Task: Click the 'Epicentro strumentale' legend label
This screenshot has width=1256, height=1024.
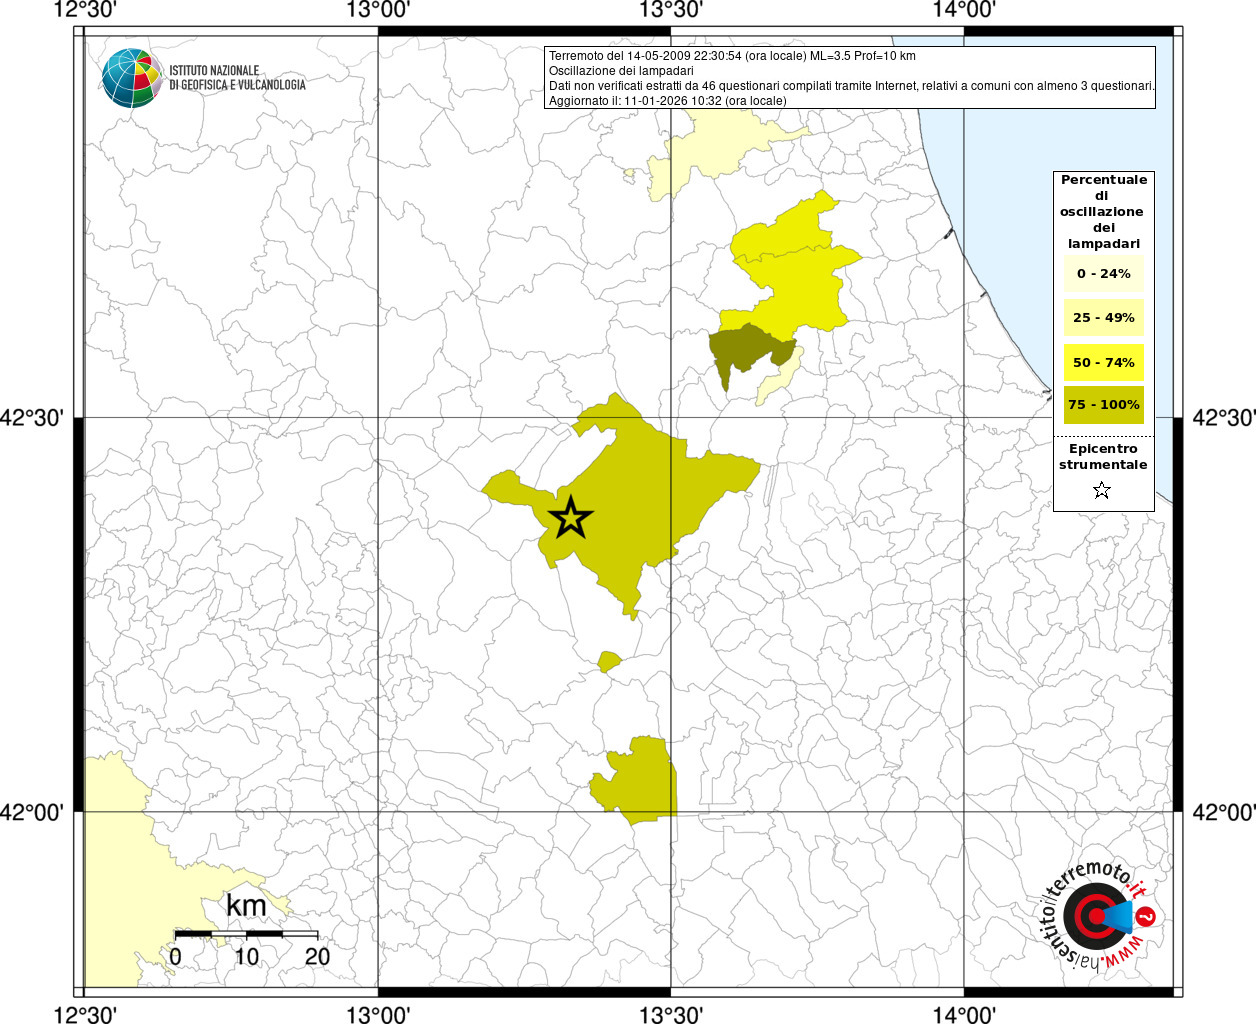Action: (1103, 457)
